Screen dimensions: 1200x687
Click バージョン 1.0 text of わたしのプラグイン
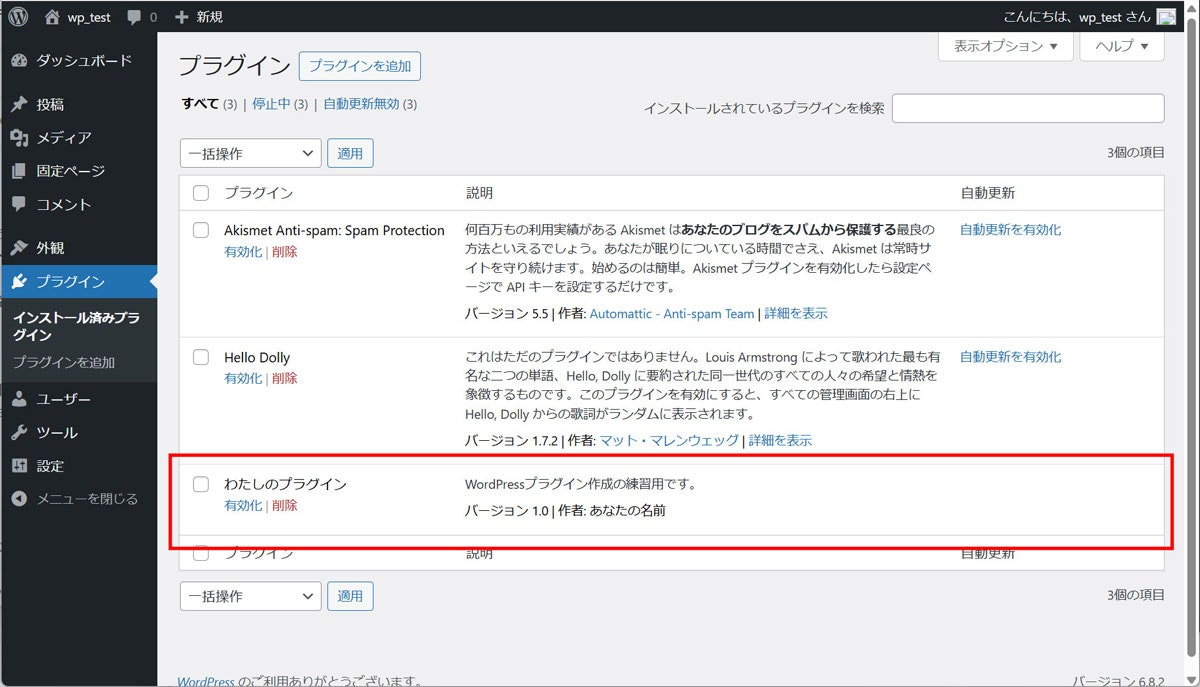(x=507, y=511)
